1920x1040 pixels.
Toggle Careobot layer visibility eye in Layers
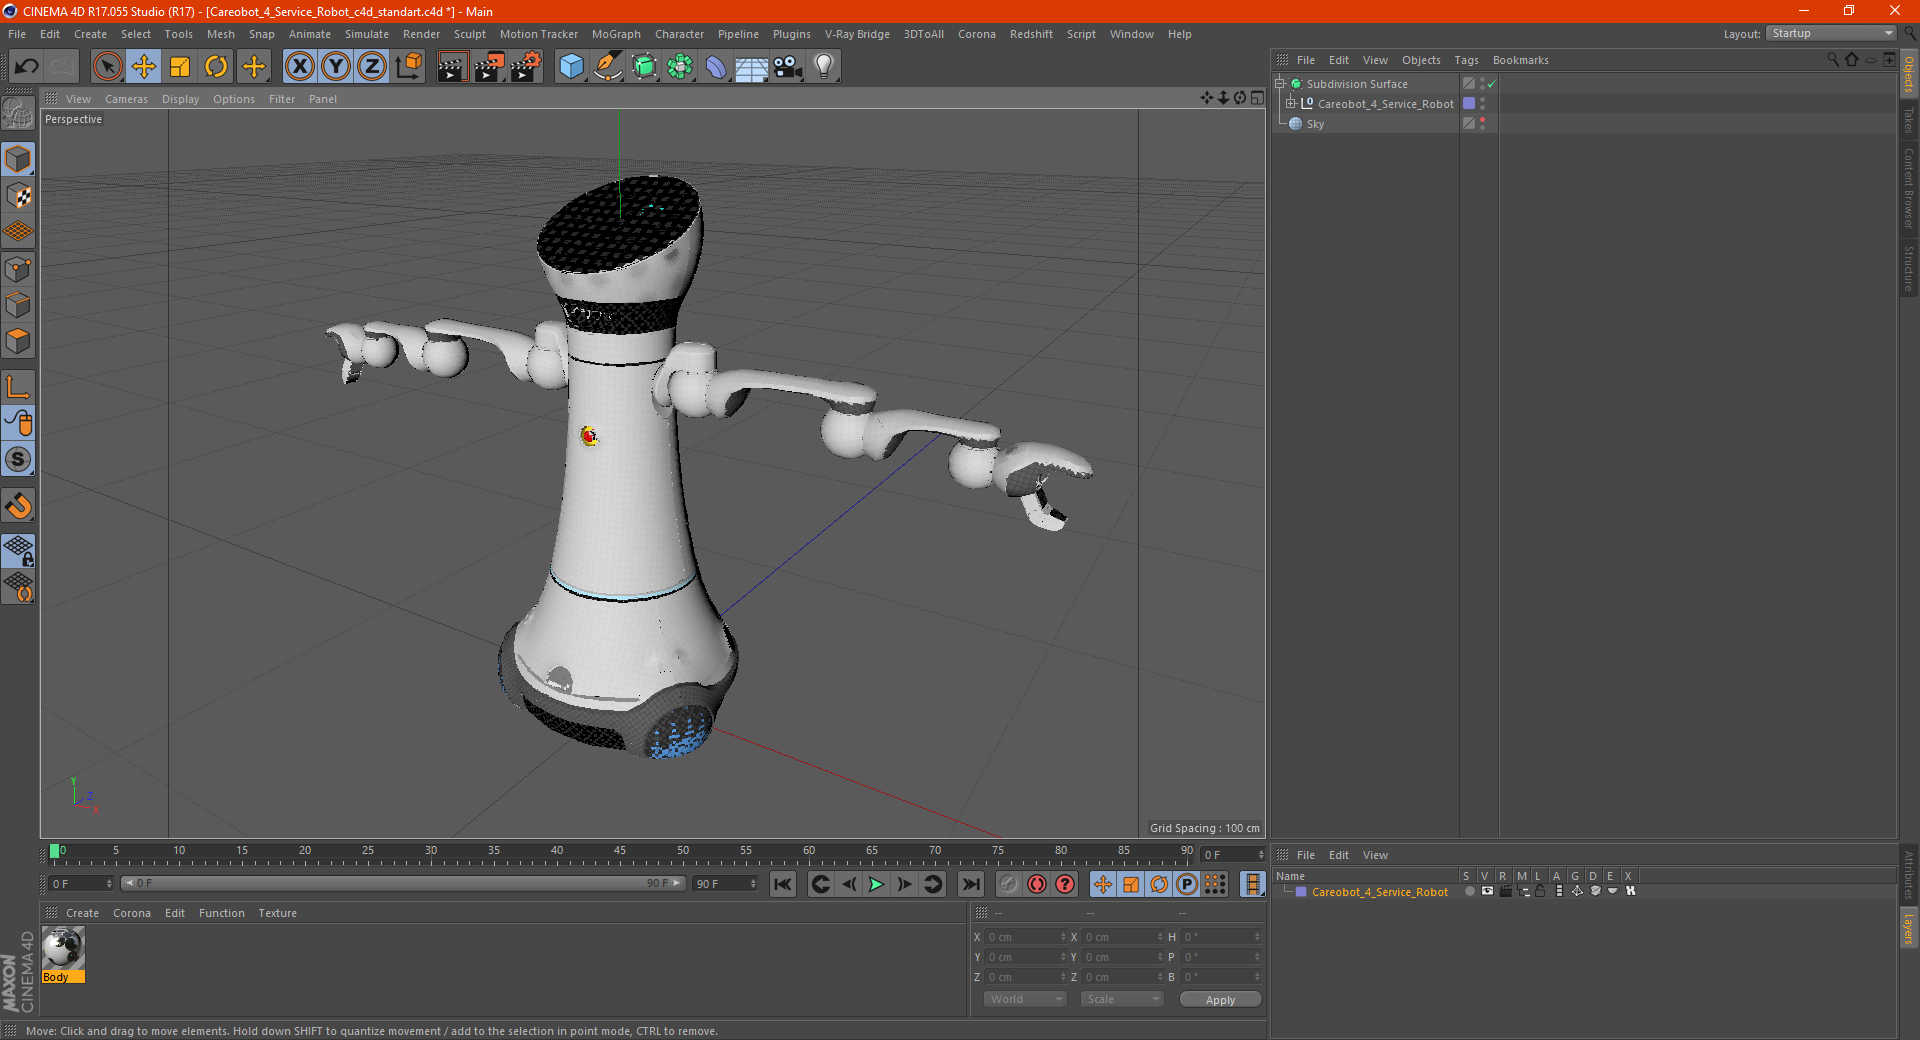(1487, 891)
